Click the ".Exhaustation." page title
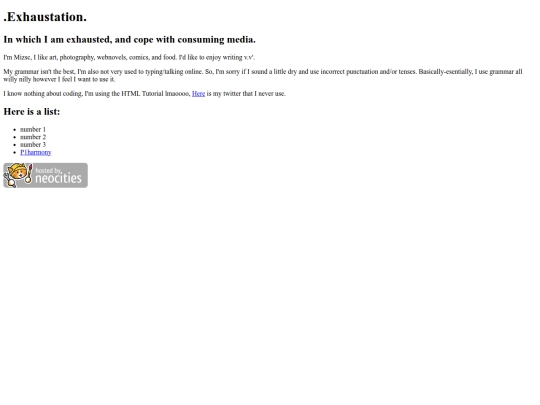540x405 pixels. pos(45,17)
